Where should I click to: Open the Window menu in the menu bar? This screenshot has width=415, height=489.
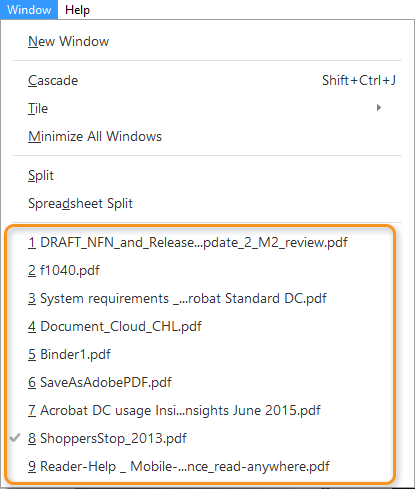click(29, 9)
